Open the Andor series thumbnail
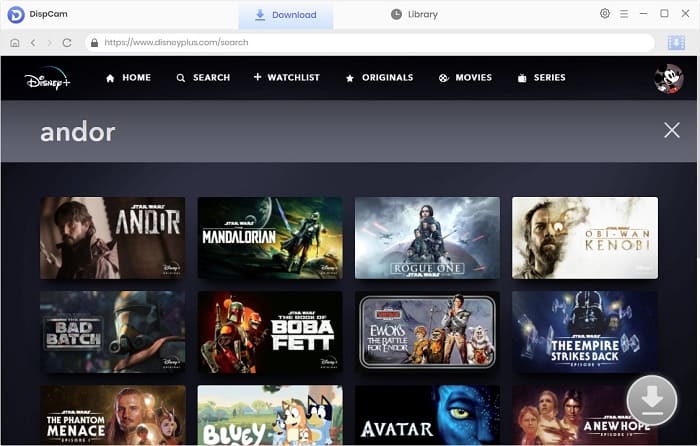Screen dimensions: 700x446 pos(112,238)
